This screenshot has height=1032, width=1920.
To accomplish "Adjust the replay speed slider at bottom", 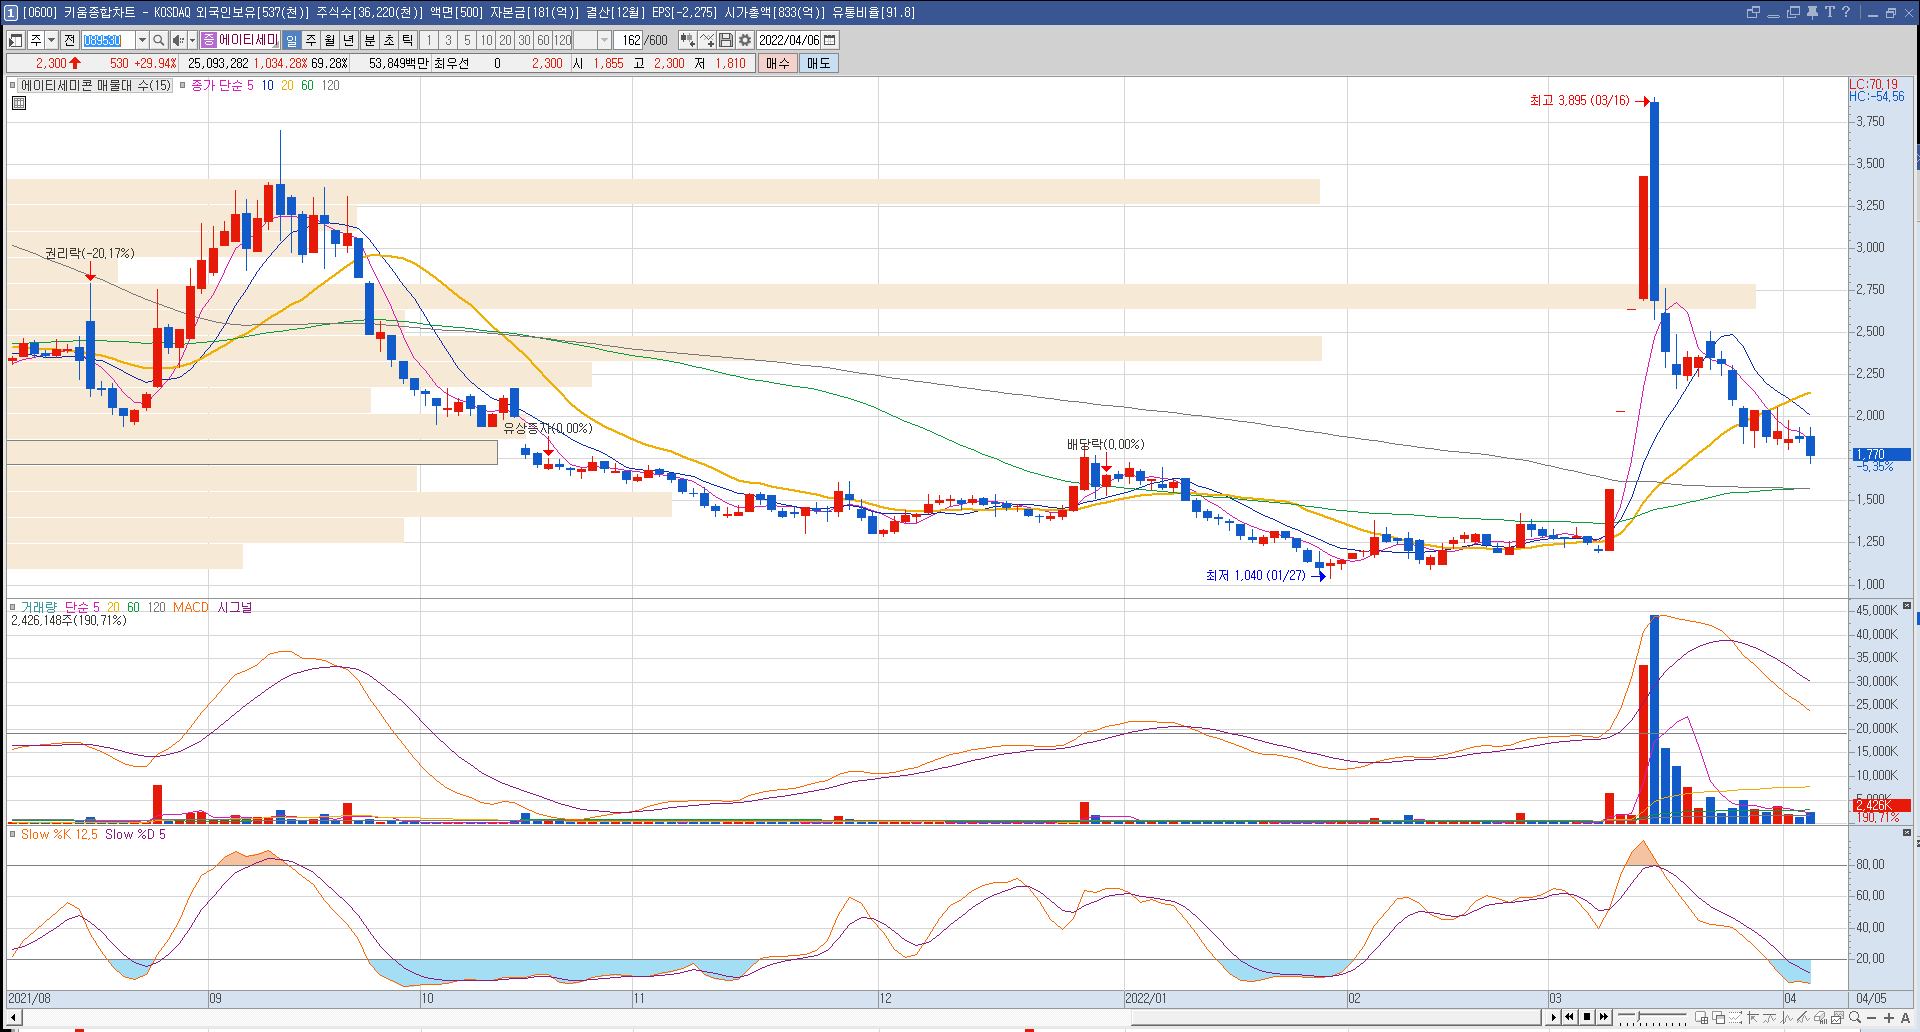I will pos(1639,1017).
